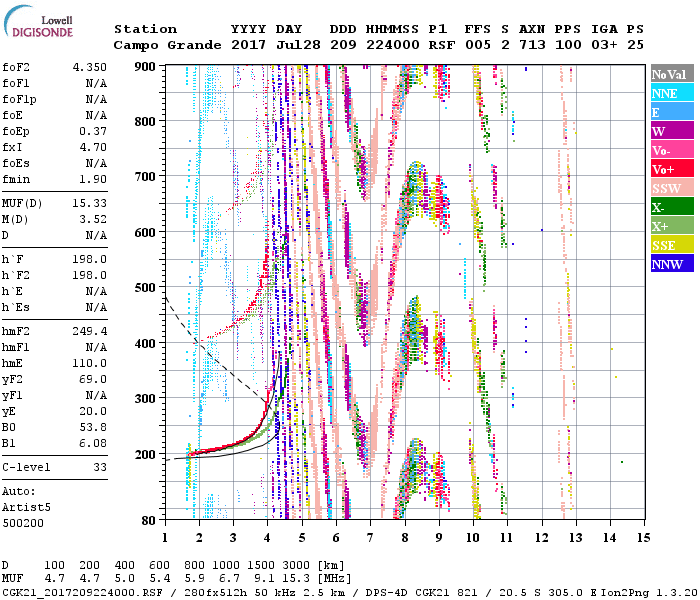
Task: Select the NoVal legend swatch
Action: coord(670,74)
